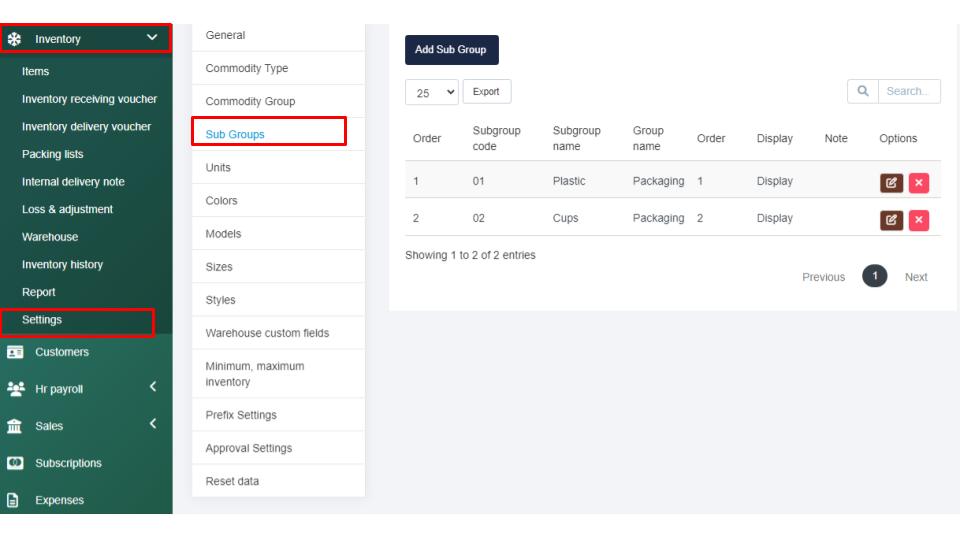Expand the Sales sidebar menu
The width and height of the screenshot is (960, 540).
[152, 426]
